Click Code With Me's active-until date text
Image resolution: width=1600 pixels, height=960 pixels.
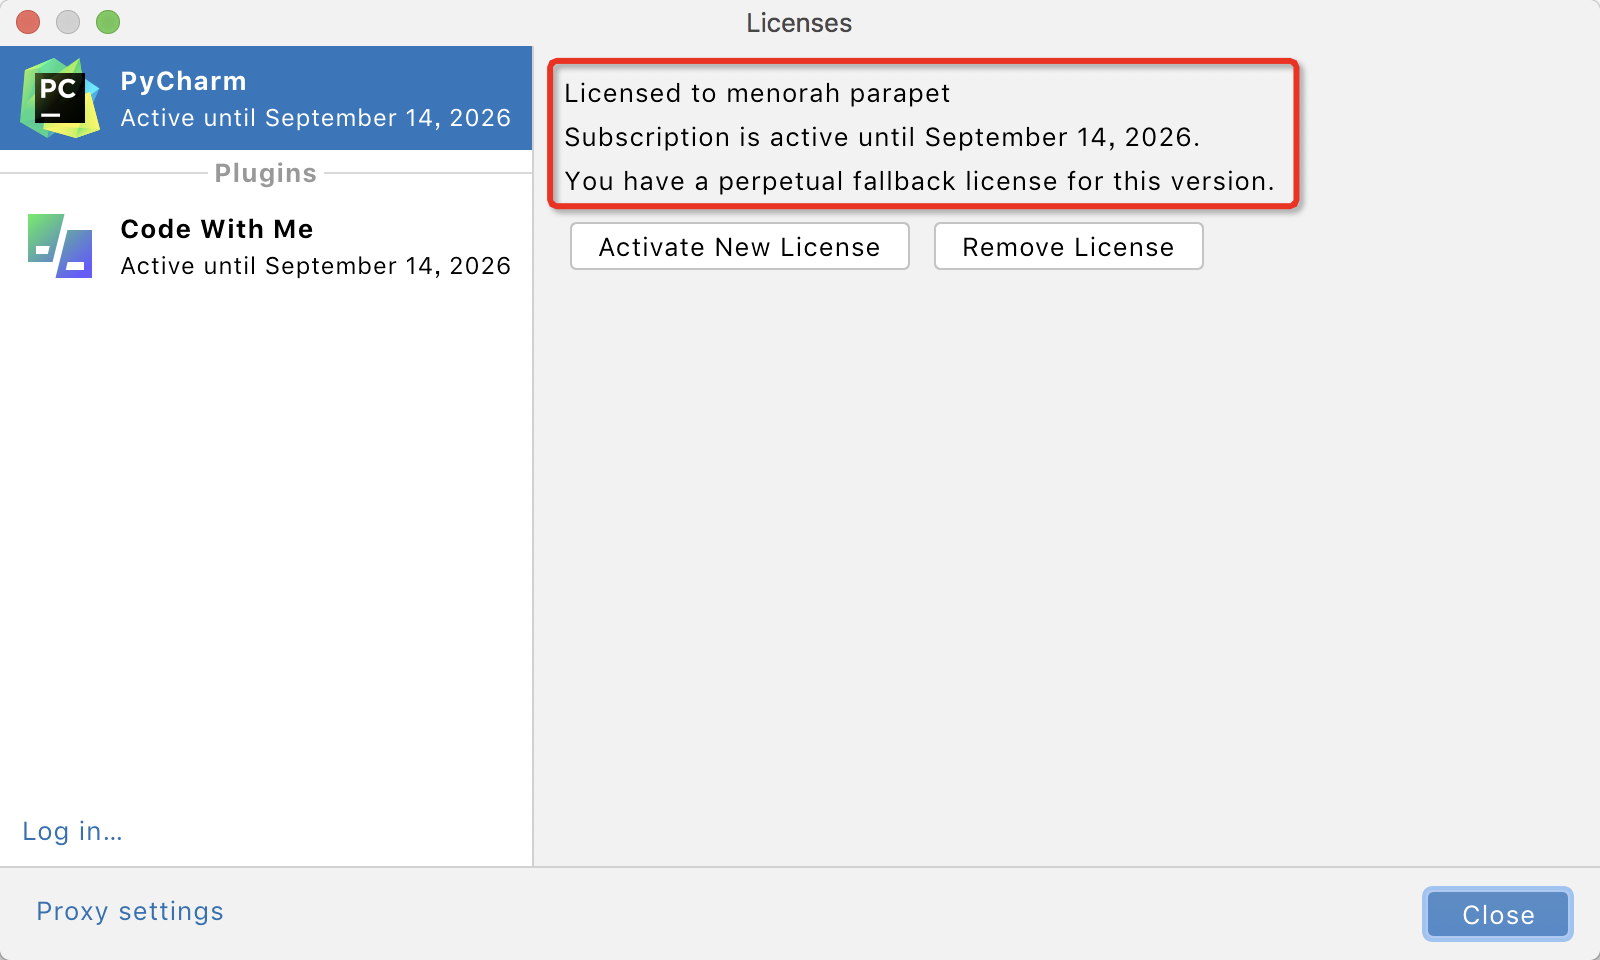tap(315, 266)
